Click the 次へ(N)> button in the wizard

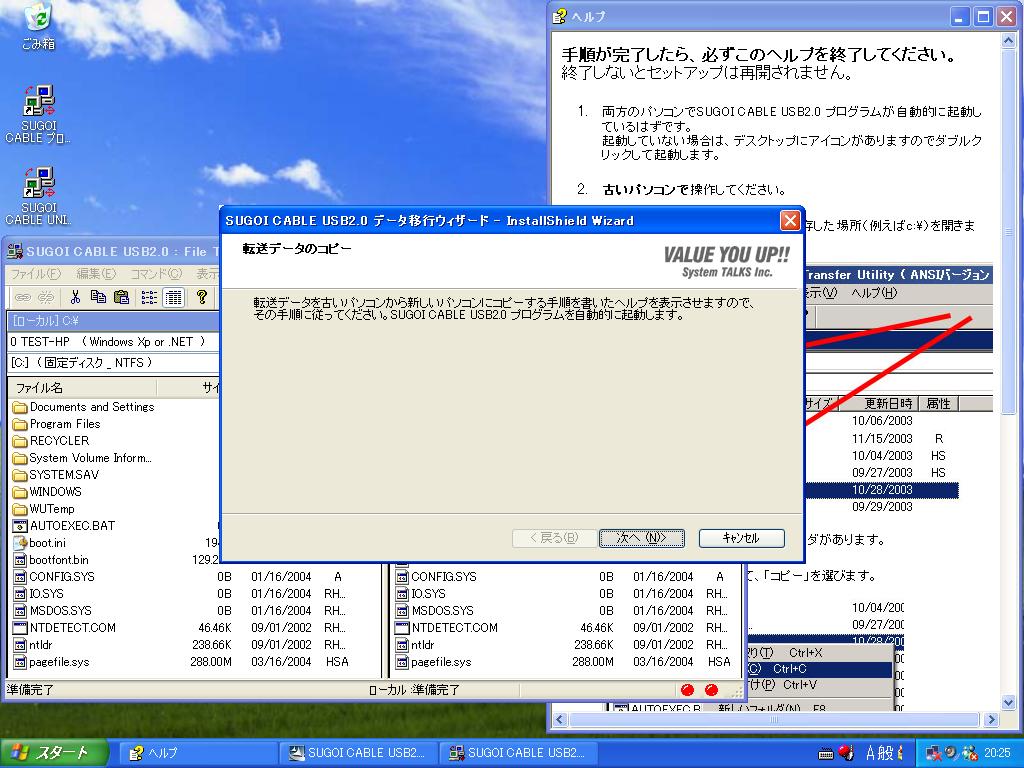pyautogui.click(x=642, y=538)
